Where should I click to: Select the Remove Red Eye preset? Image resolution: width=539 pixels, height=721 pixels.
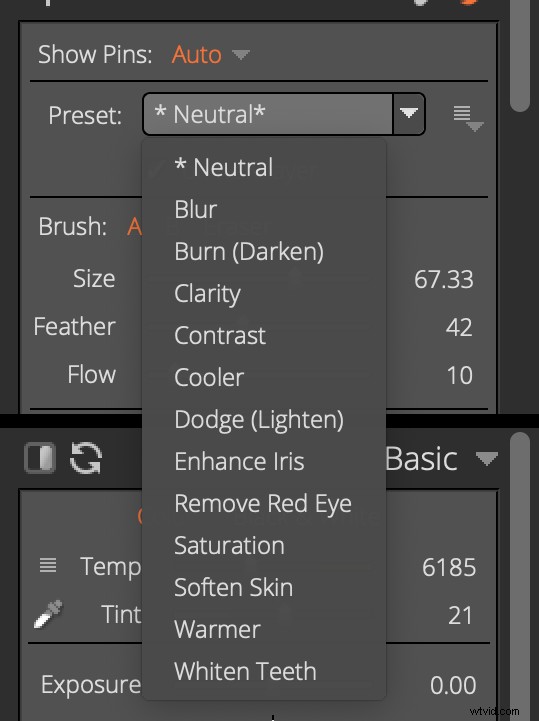pos(264,504)
